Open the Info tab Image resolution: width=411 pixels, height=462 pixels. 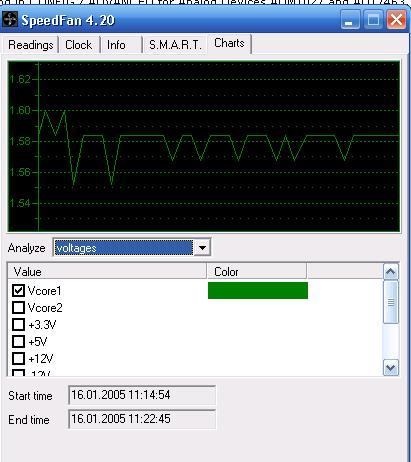(x=121, y=45)
